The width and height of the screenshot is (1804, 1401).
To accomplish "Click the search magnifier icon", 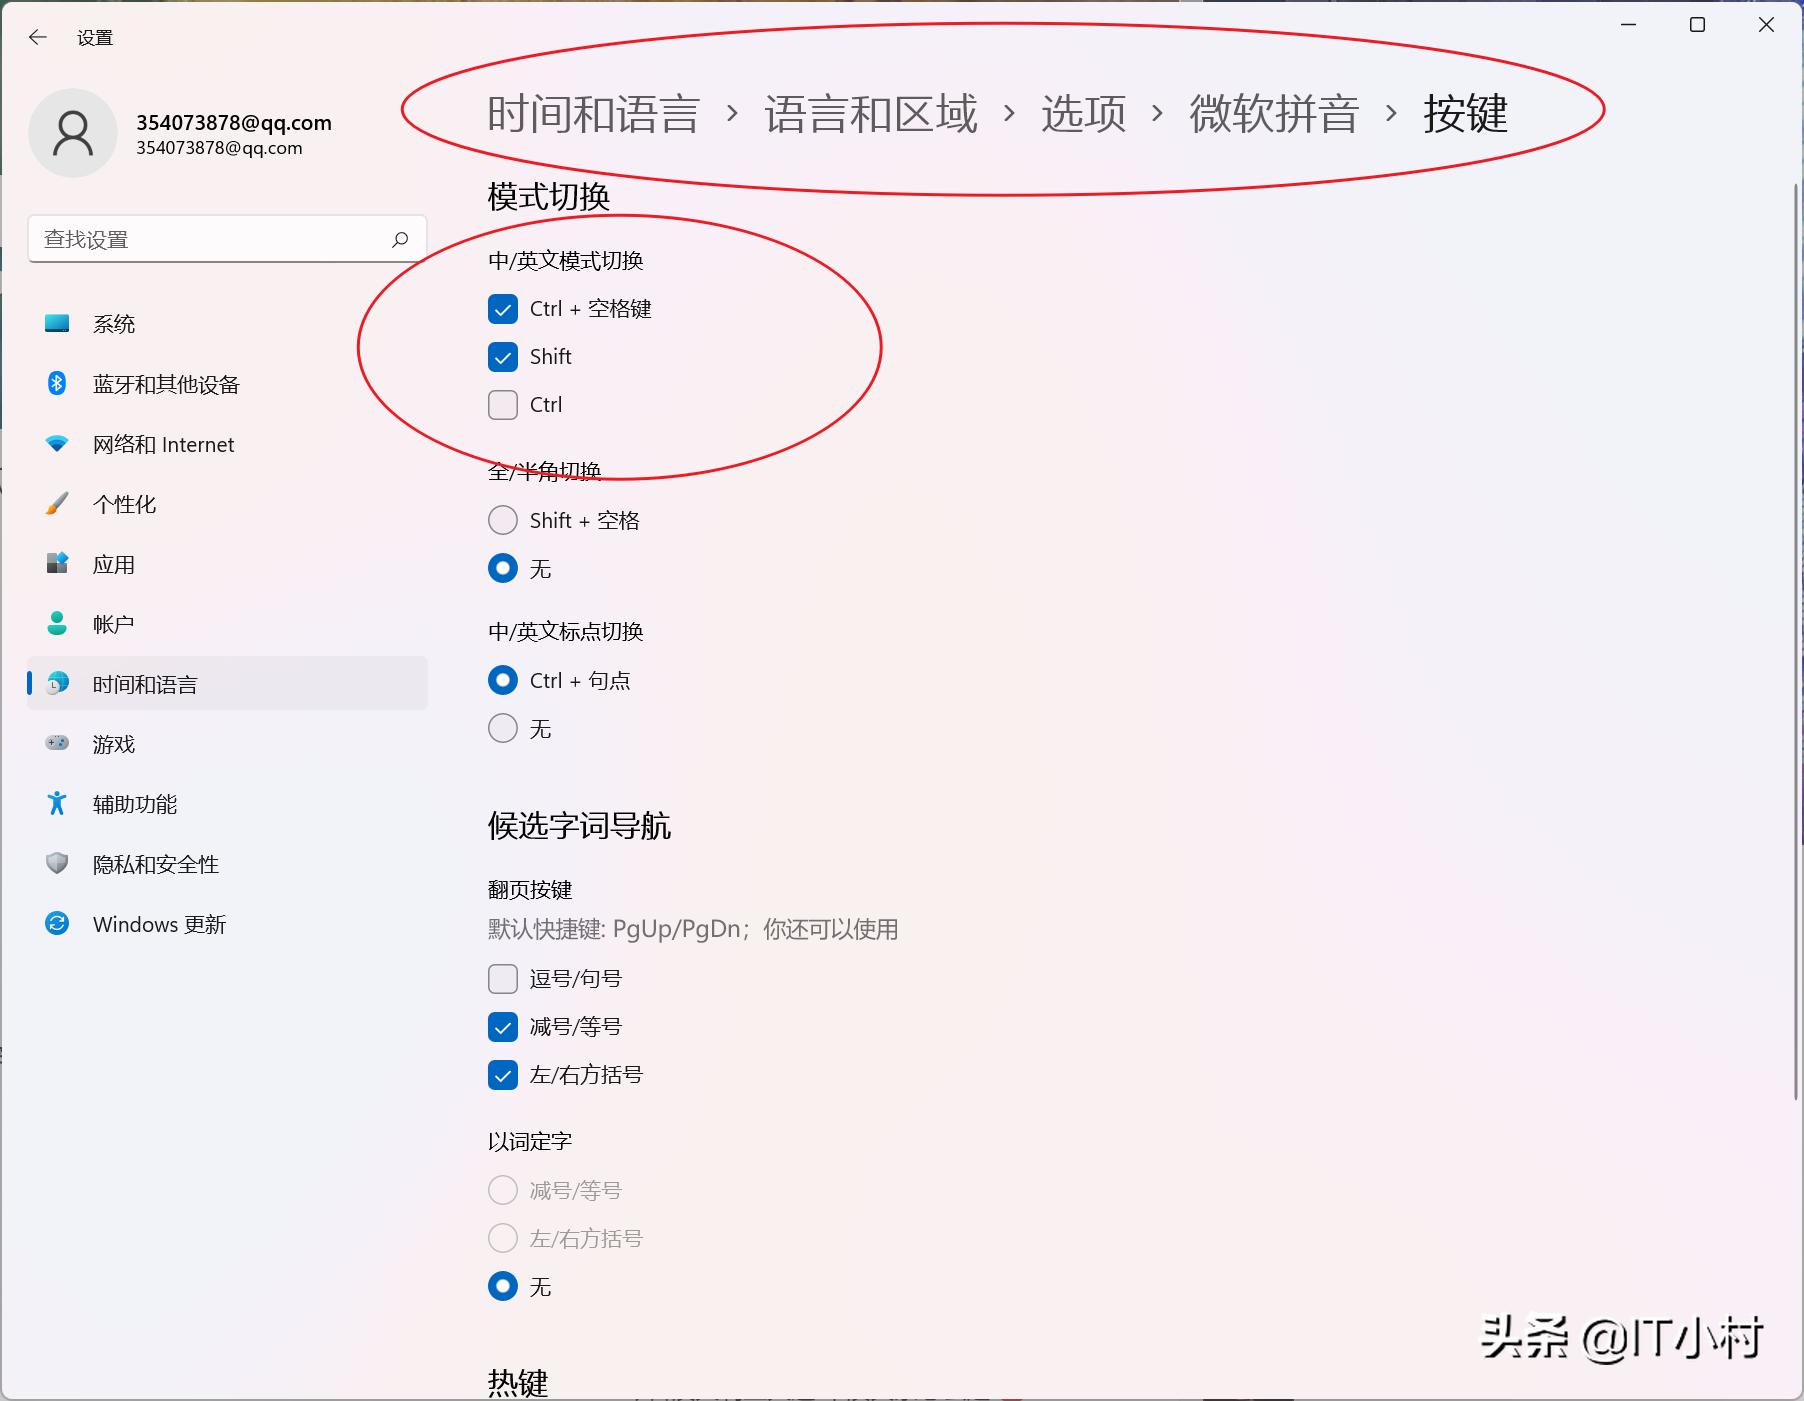I will (x=400, y=239).
